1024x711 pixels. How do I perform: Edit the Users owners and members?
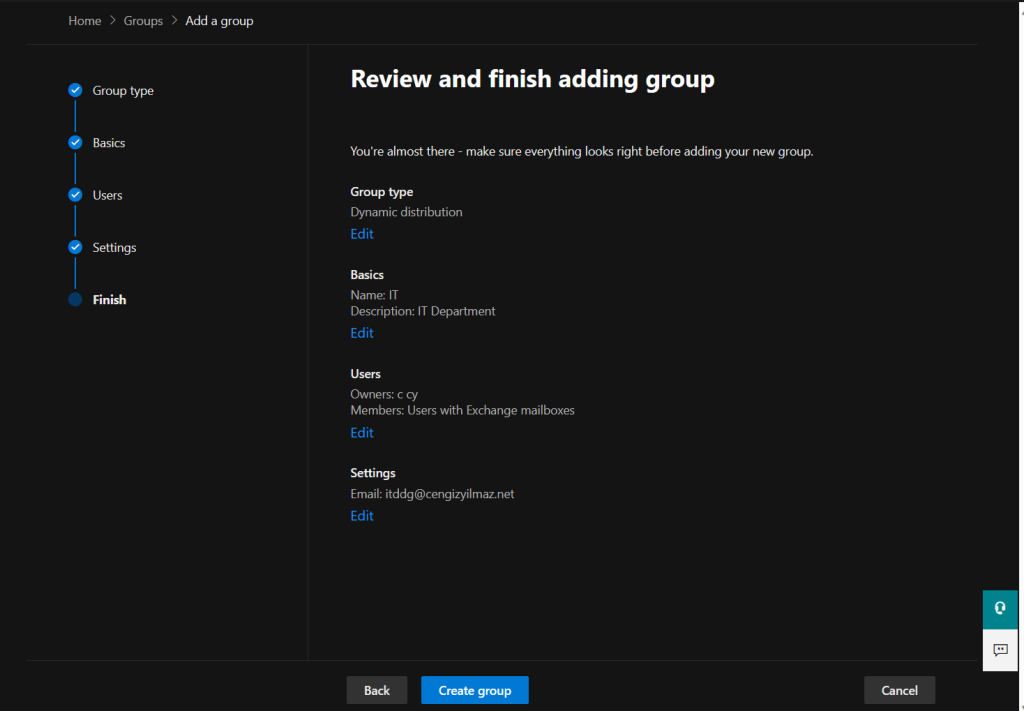coord(362,433)
